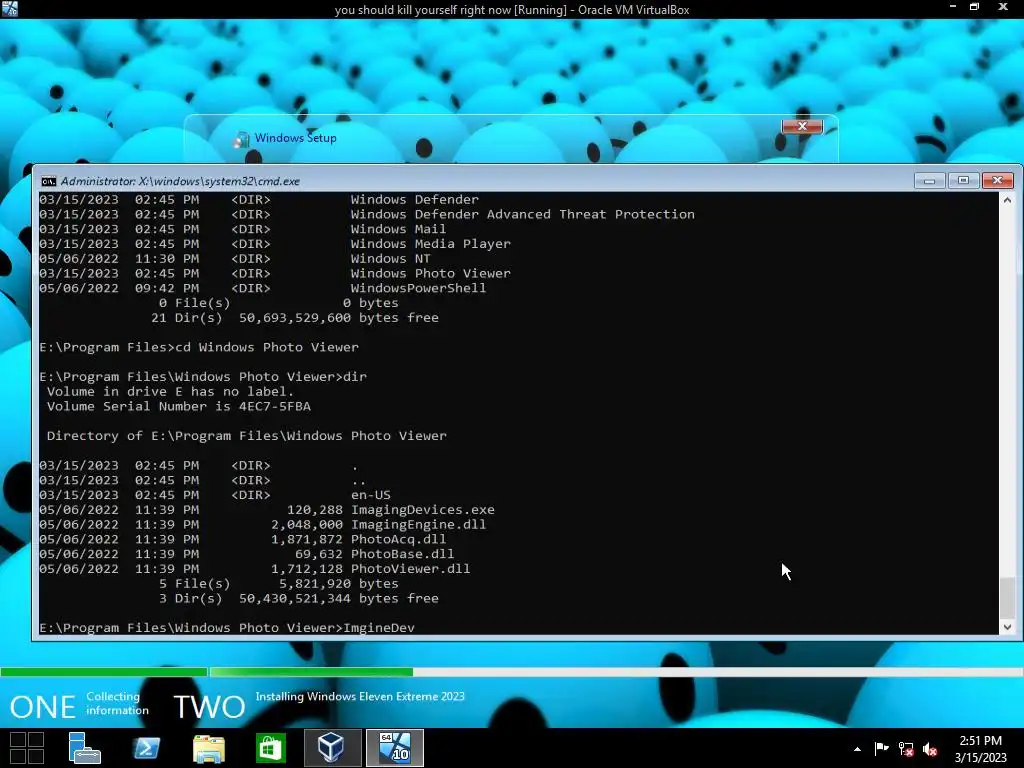Click the VirtualBox window title icon

(x=9, y=9)
